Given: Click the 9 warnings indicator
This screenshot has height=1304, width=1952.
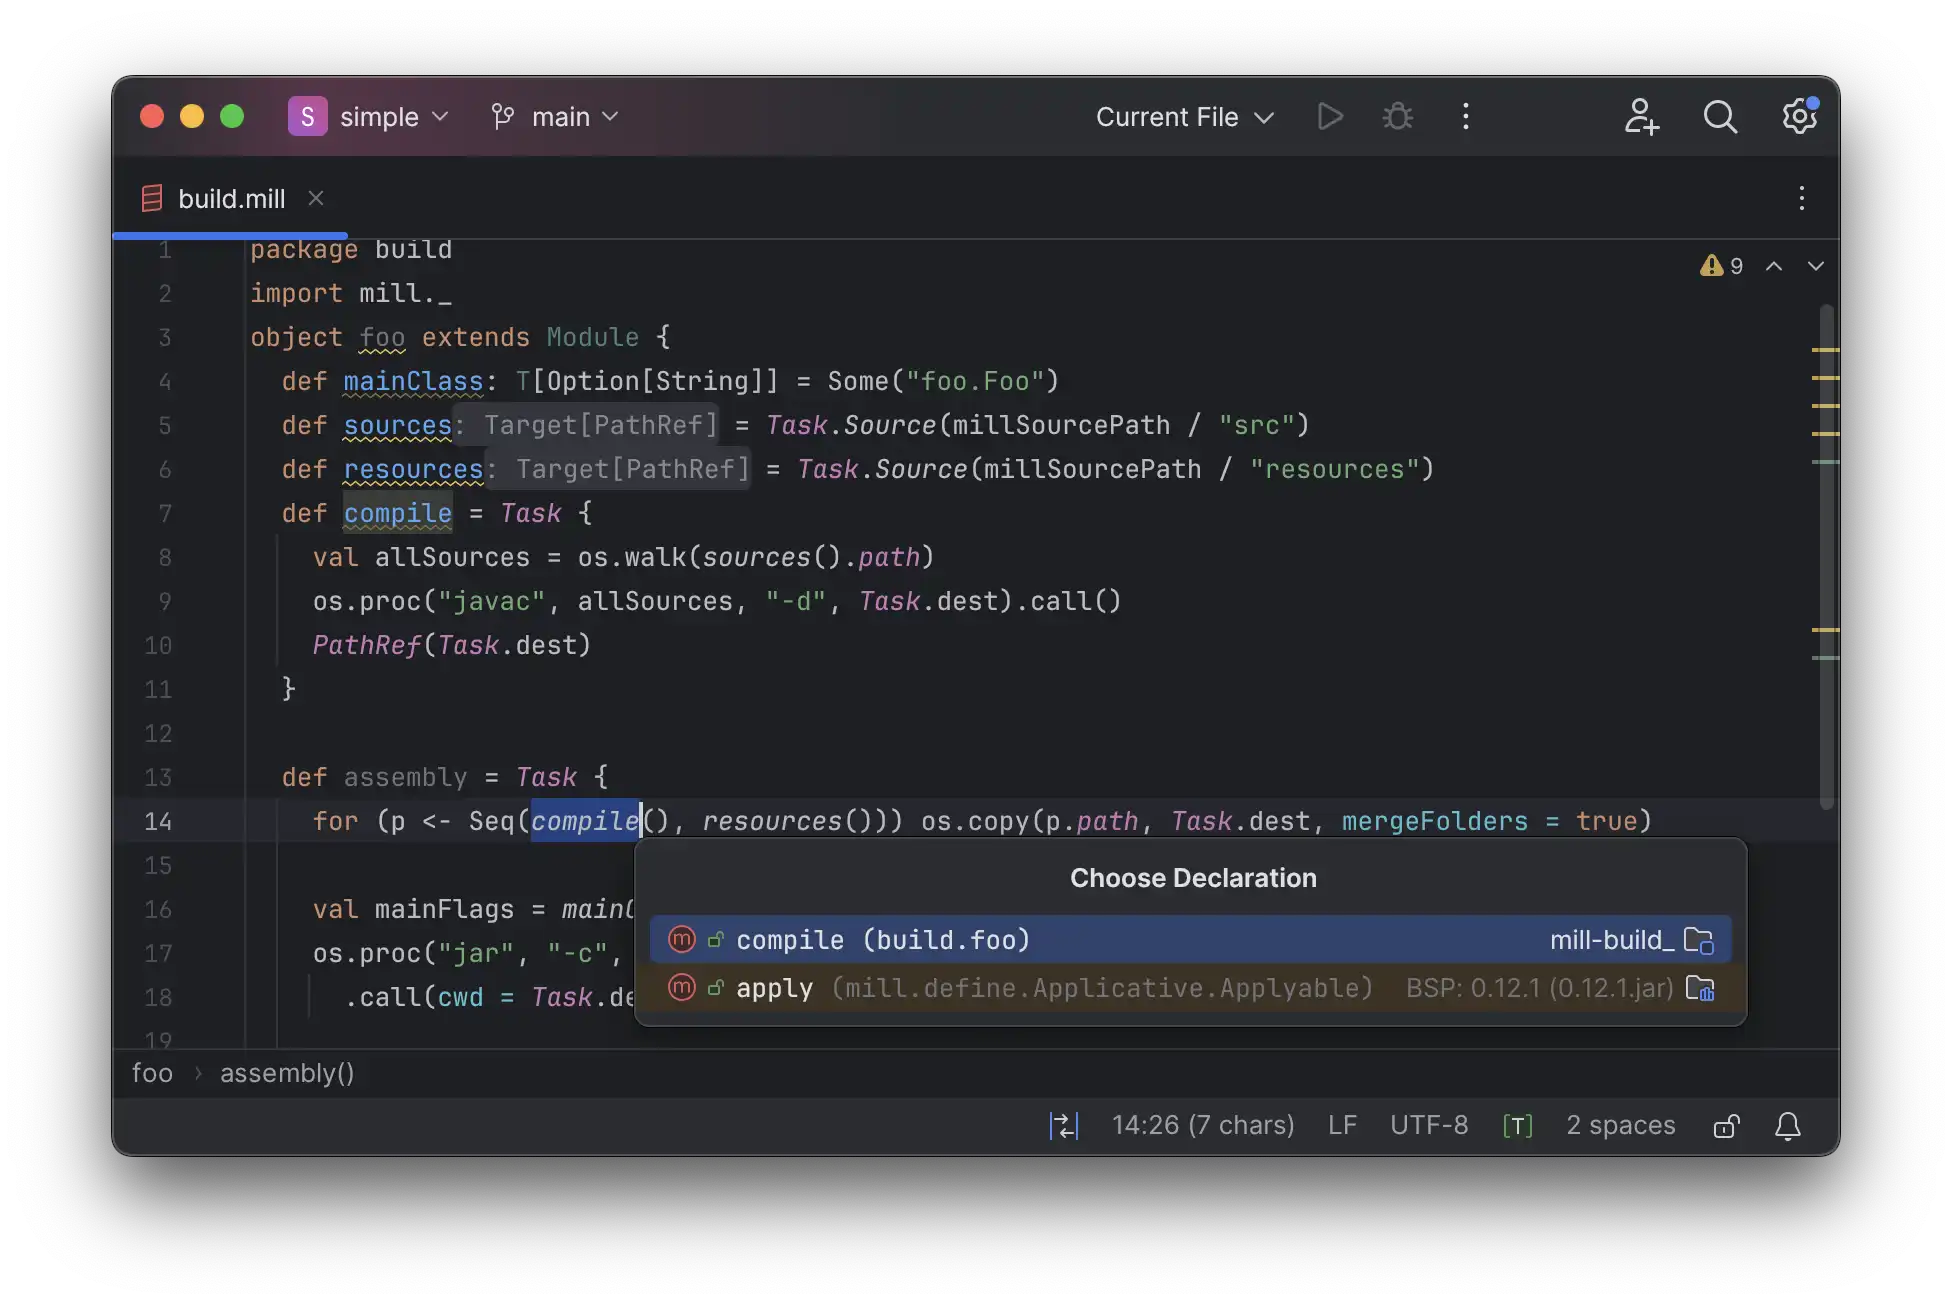Looking at the screenshot, I should [1721, 266].
